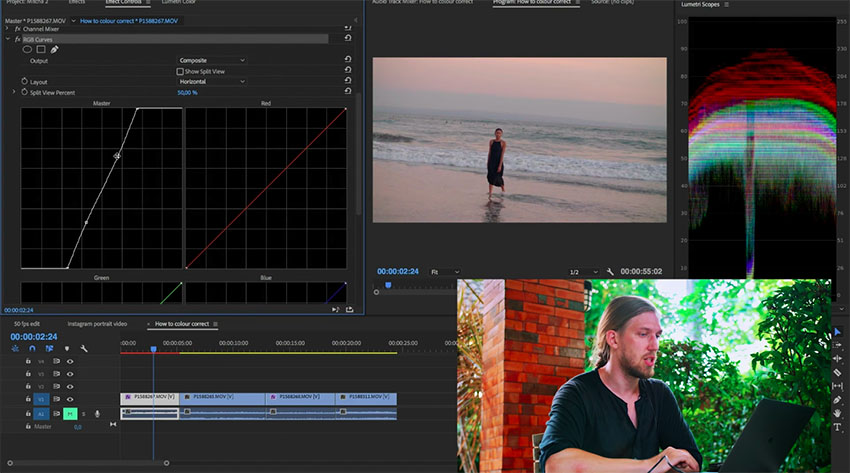Toggle the Channel Mixer fx bypass
The height and width of the screenshot is (473, 850).
coord(17,29)
